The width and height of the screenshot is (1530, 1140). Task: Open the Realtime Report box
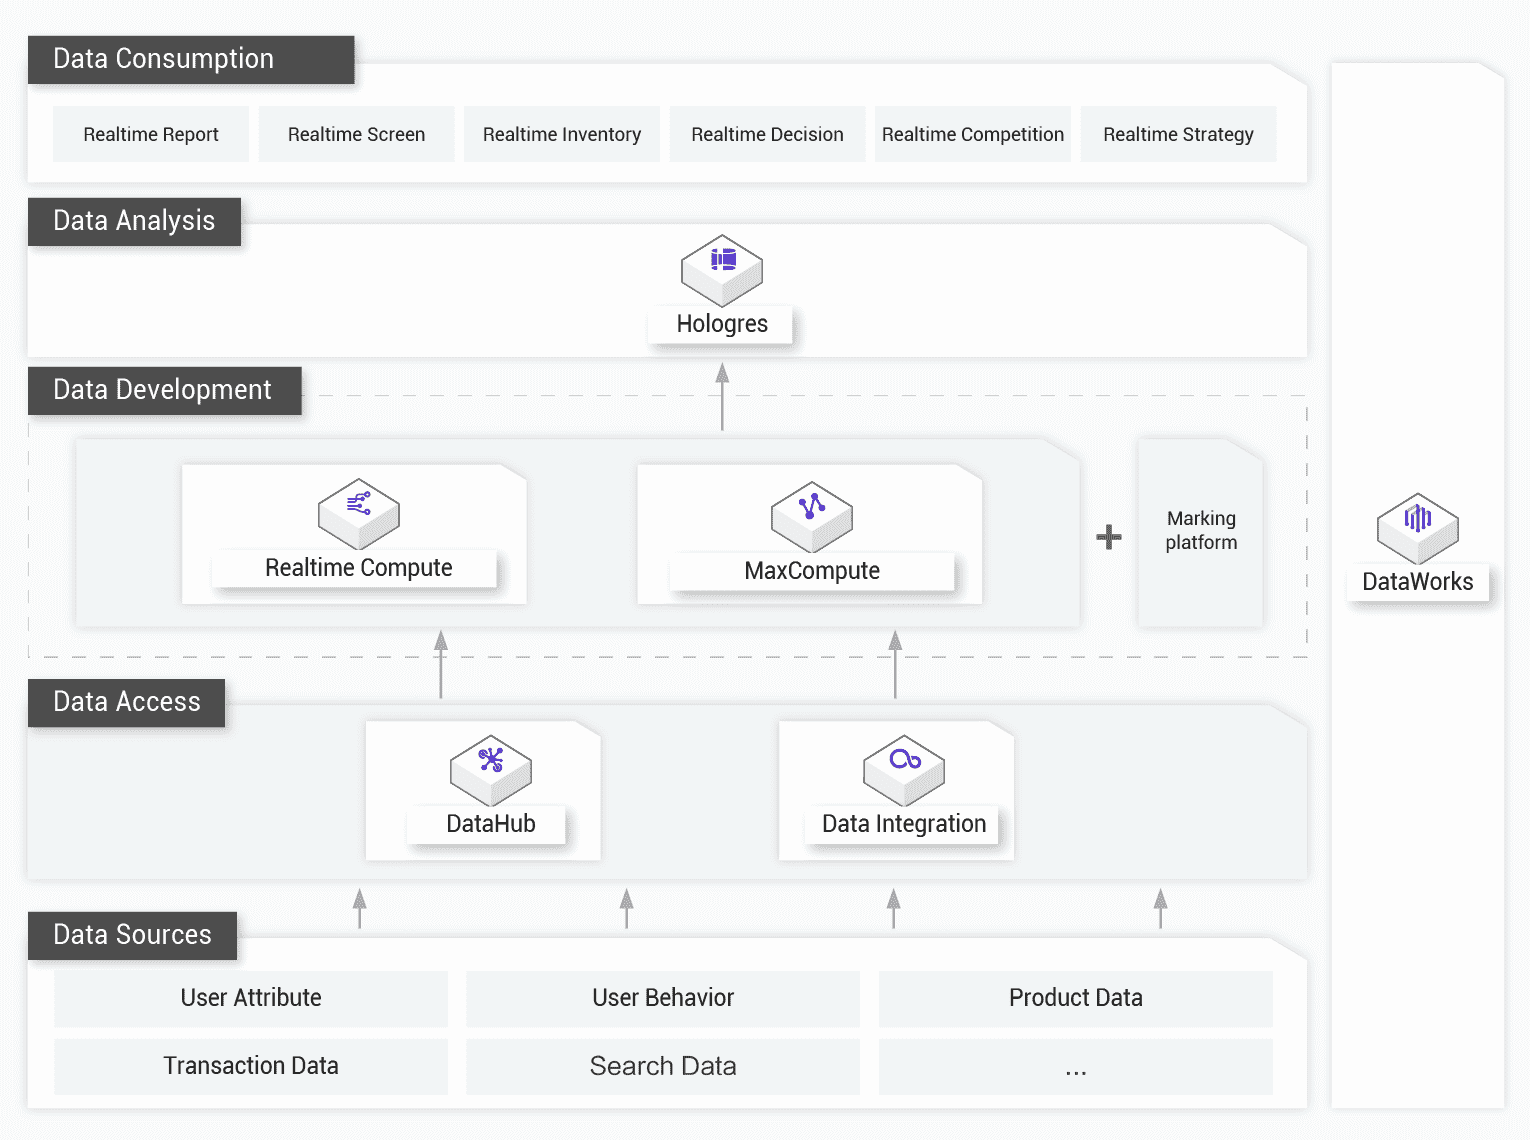151,134
